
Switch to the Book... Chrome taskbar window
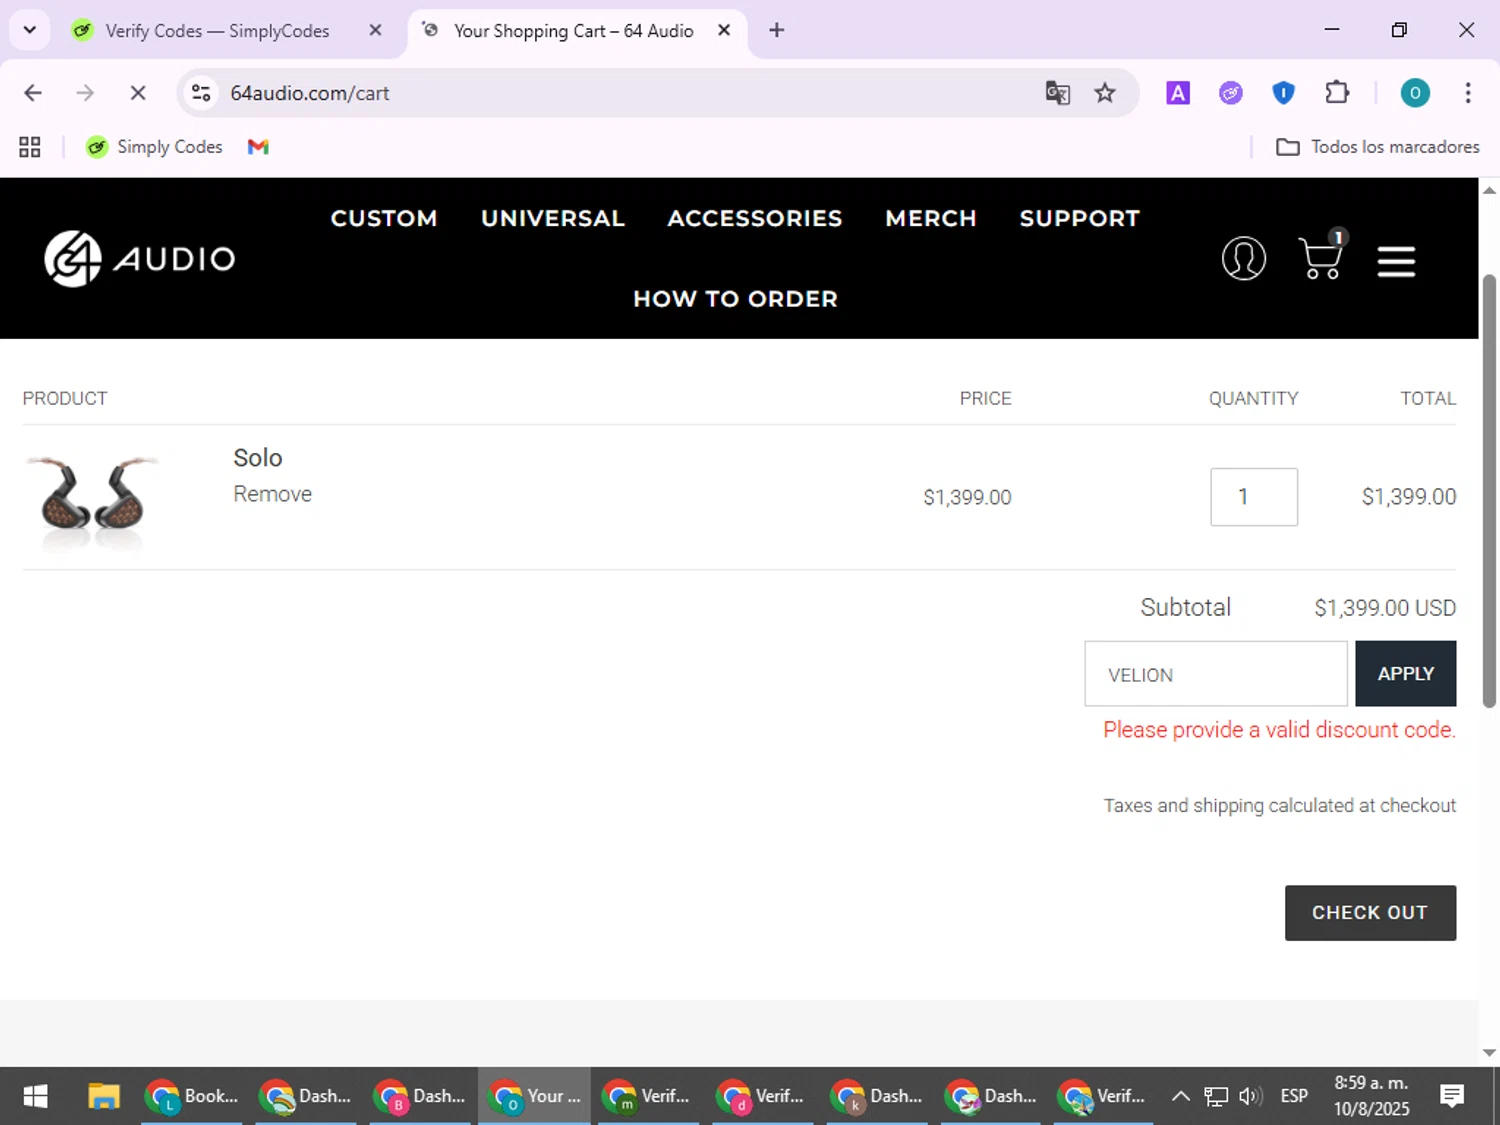coord(192,1096)
